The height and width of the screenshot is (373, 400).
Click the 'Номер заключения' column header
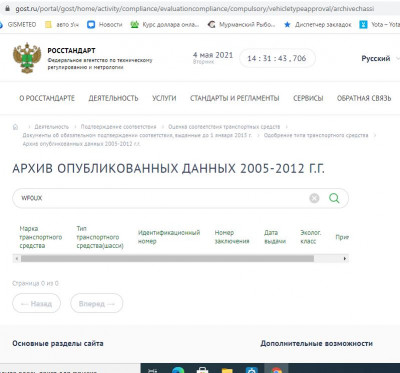pos(232,237)
